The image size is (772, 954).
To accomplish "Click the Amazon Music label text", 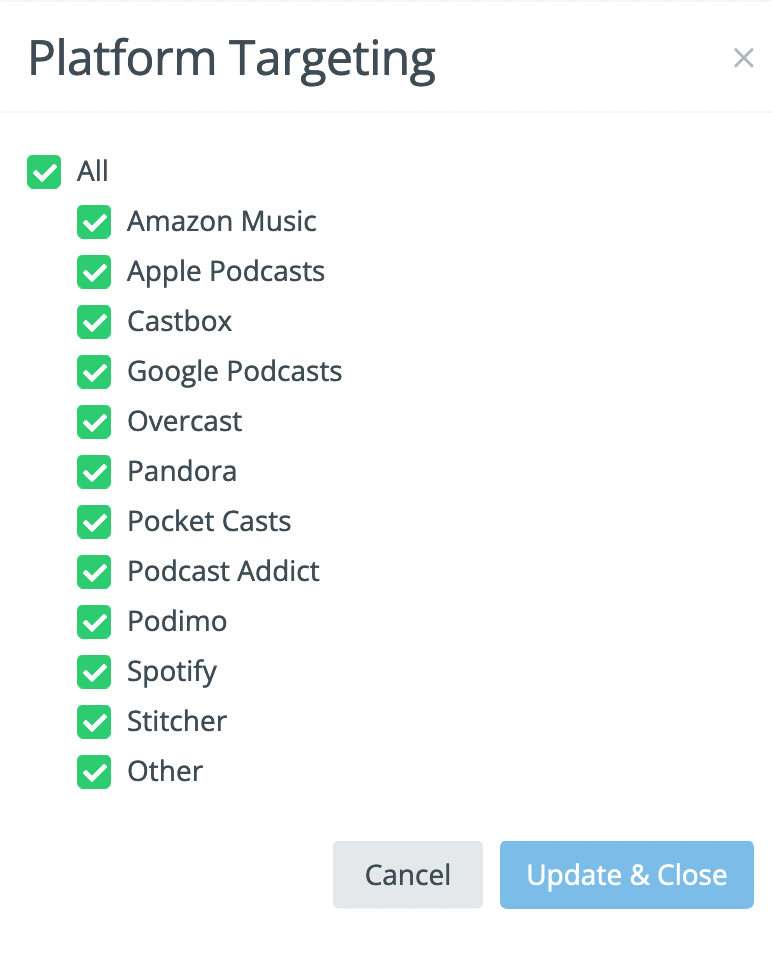I will click(x=222, y=221).
